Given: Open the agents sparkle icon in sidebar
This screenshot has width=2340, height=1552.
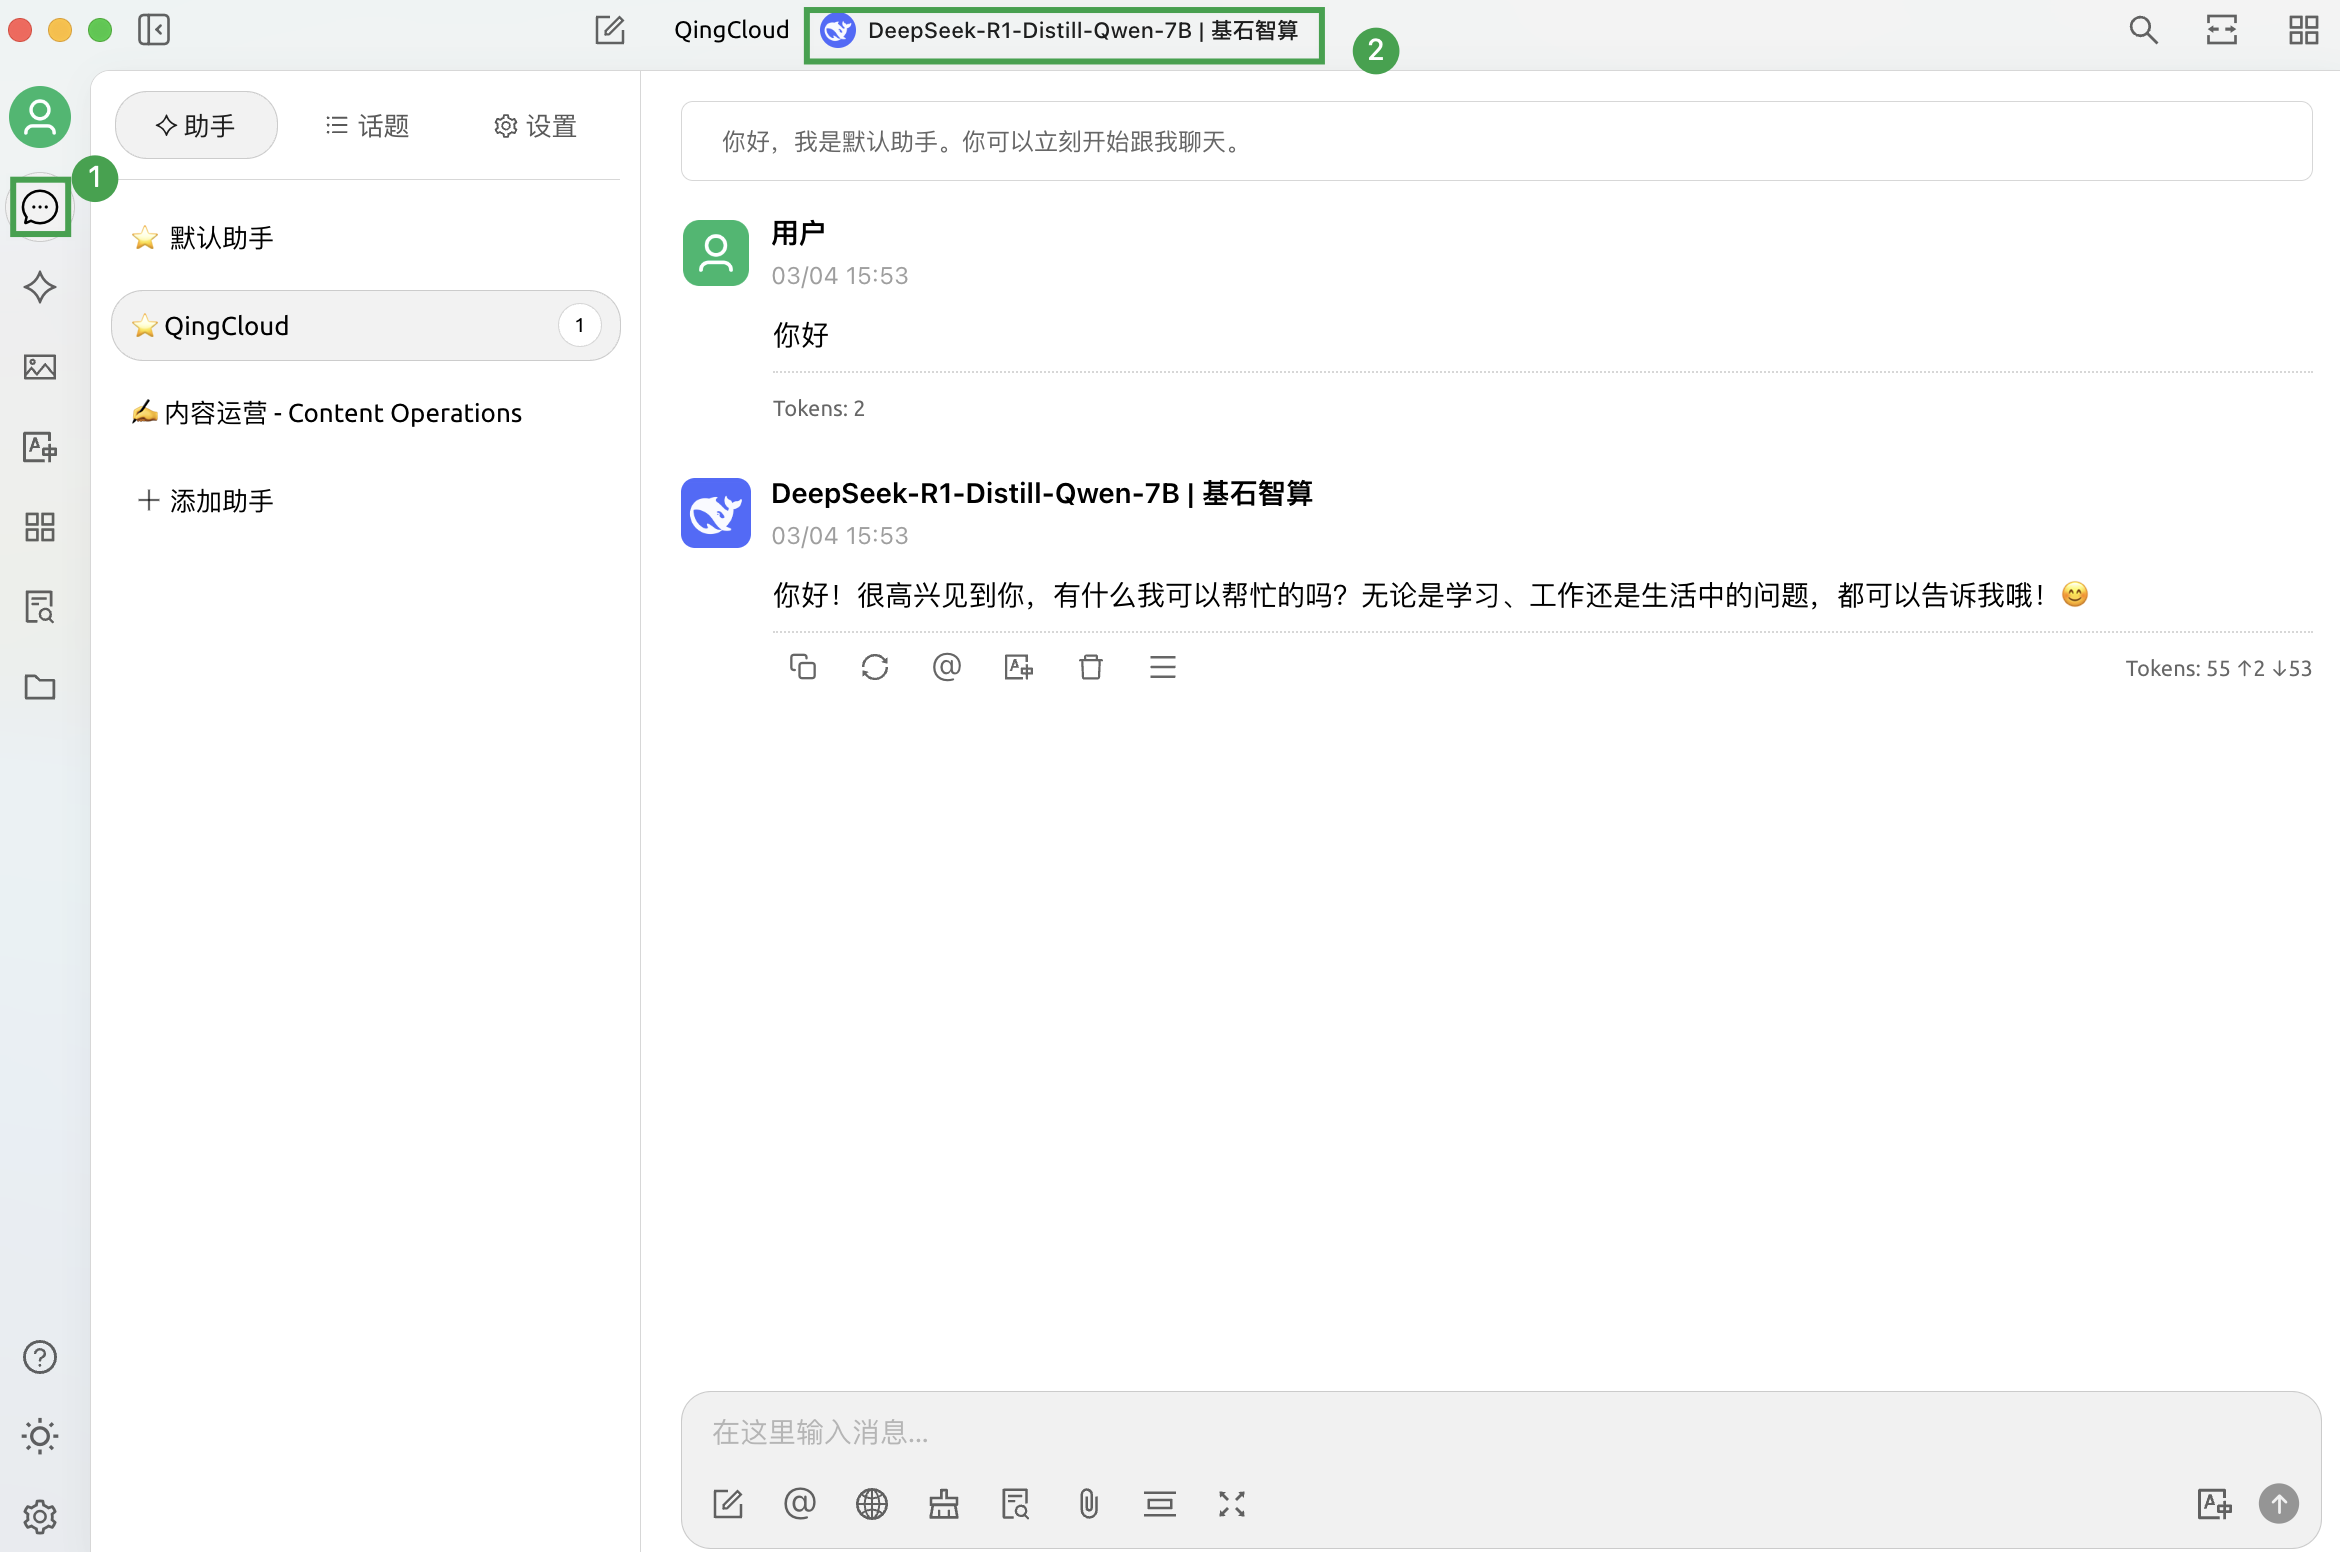Looking at the screenshot, I should coord(40,287).
